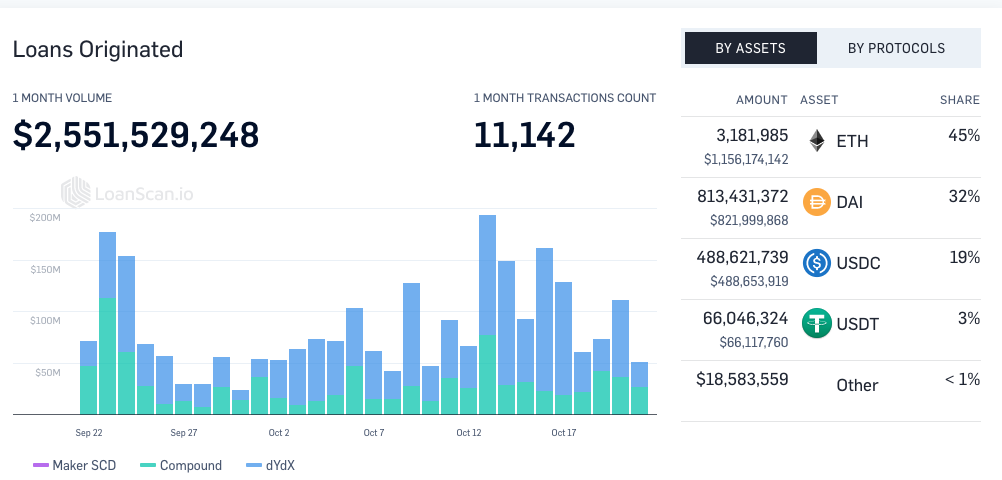Click the orange DAI coin icon
1002x480 pixels.
coord(817,202)
